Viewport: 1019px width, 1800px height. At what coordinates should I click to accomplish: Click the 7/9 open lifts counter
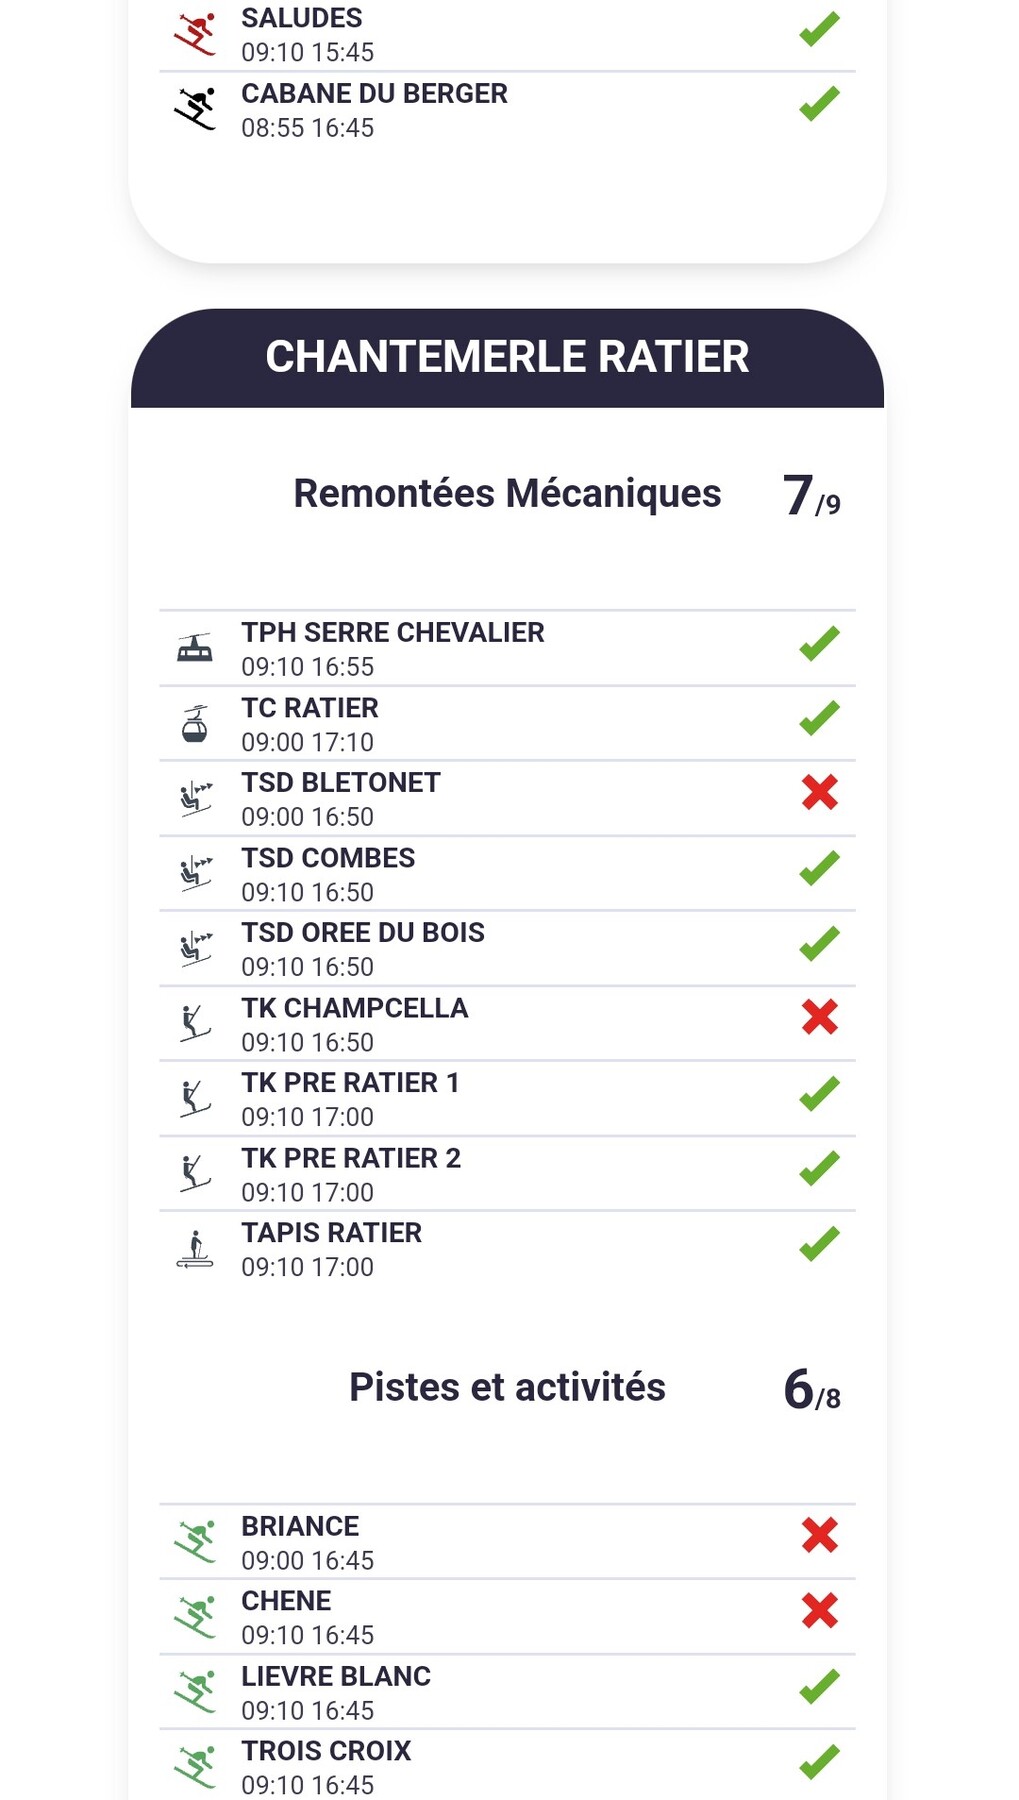pyautogui.click(x=811, y=496)
